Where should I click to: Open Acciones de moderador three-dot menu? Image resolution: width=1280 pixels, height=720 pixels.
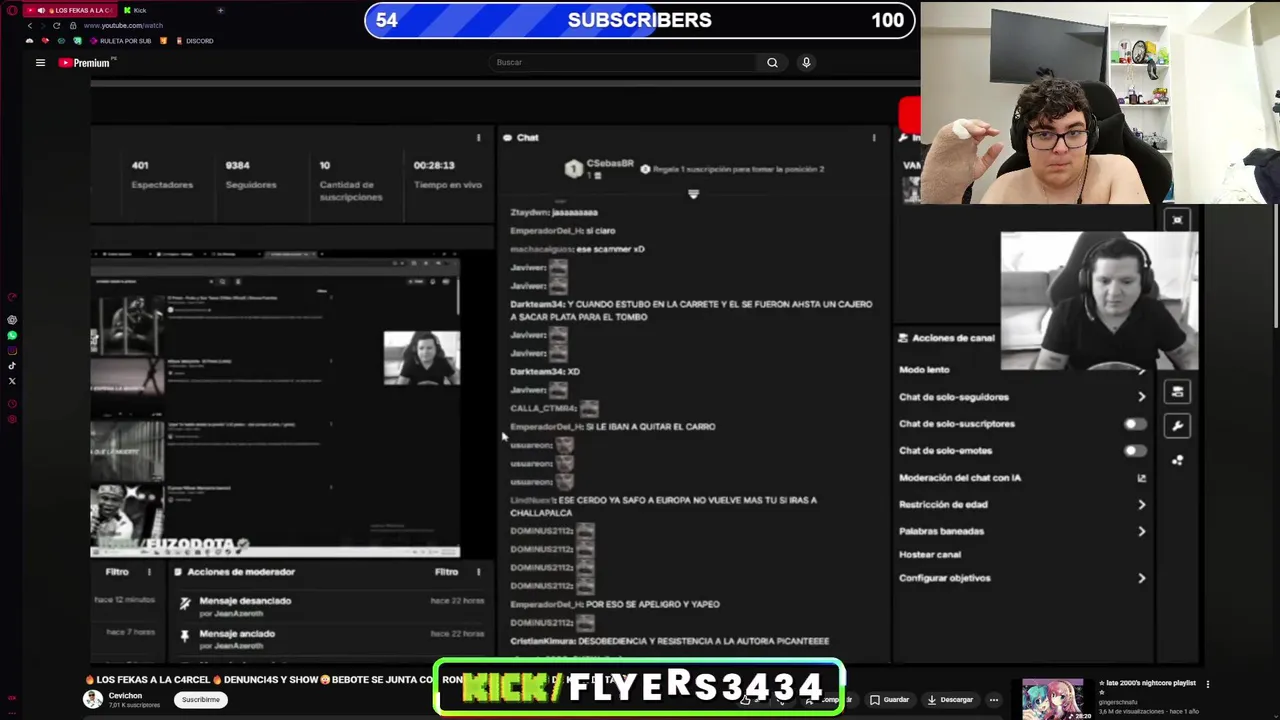(478, 572)
